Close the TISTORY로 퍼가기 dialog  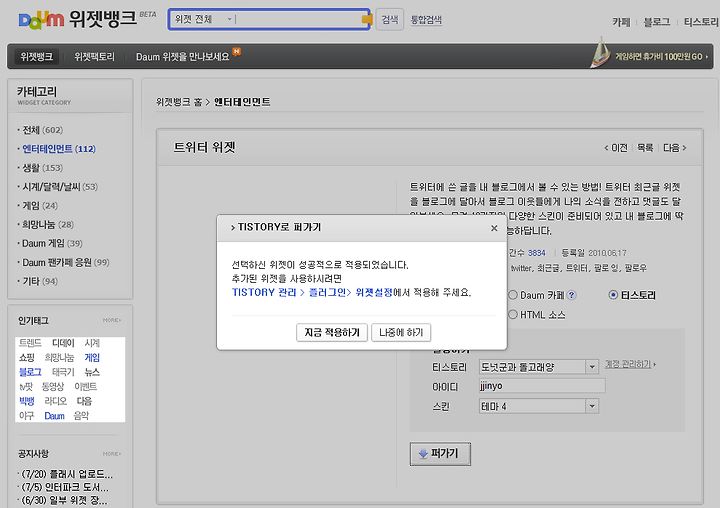click(x=494, y=228)
